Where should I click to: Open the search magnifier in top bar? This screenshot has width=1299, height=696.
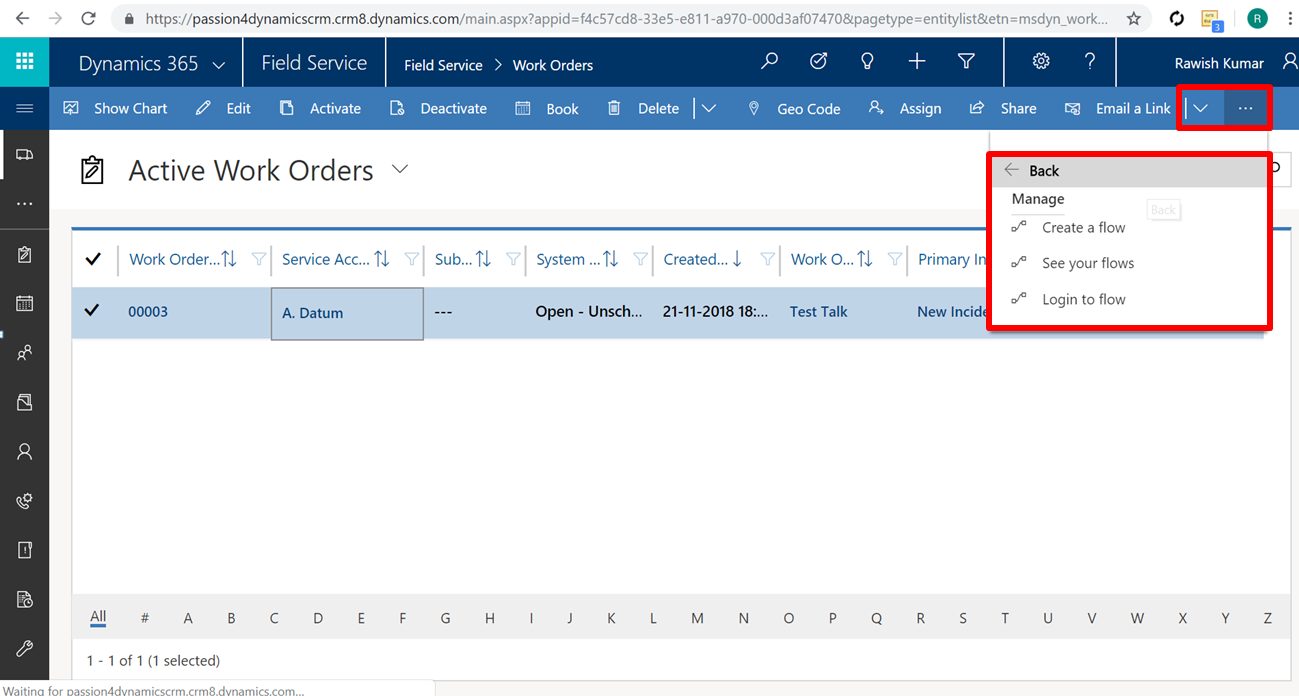(769, 62)
